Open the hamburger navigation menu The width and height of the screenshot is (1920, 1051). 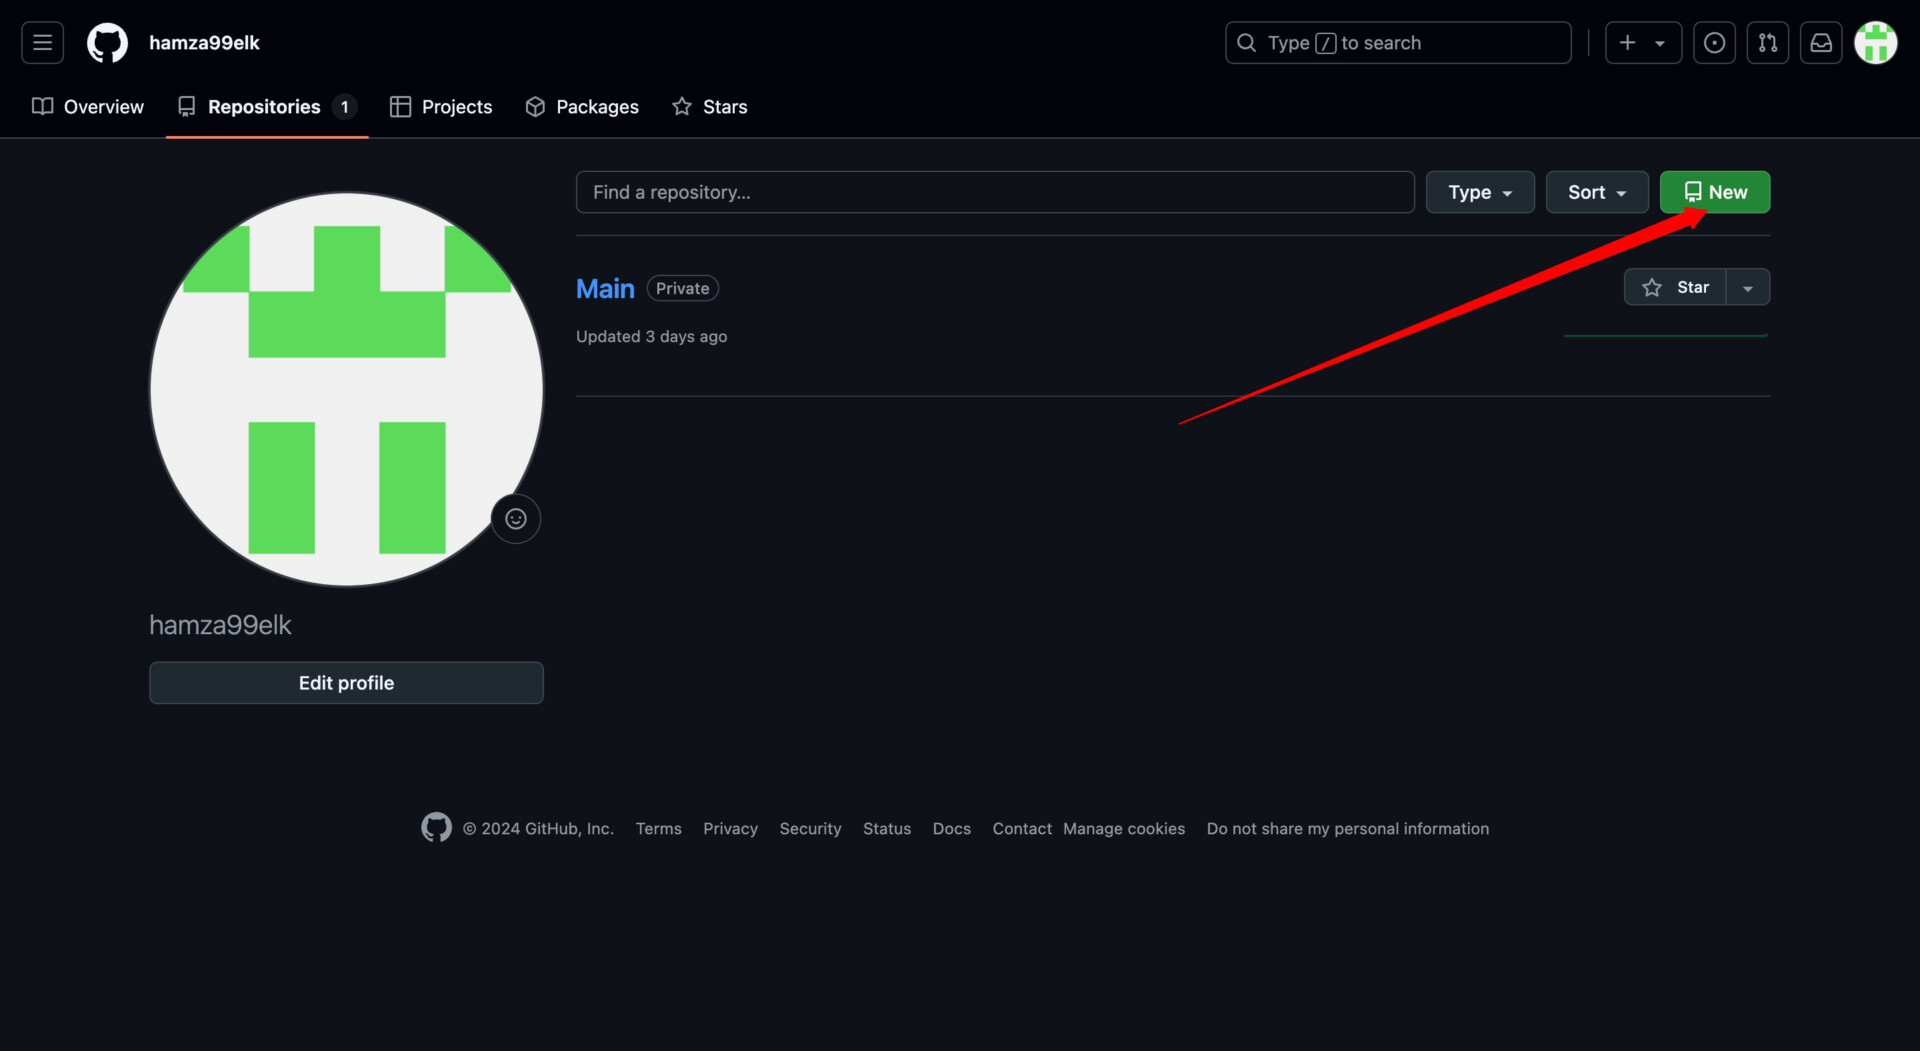tap(42, 43)
